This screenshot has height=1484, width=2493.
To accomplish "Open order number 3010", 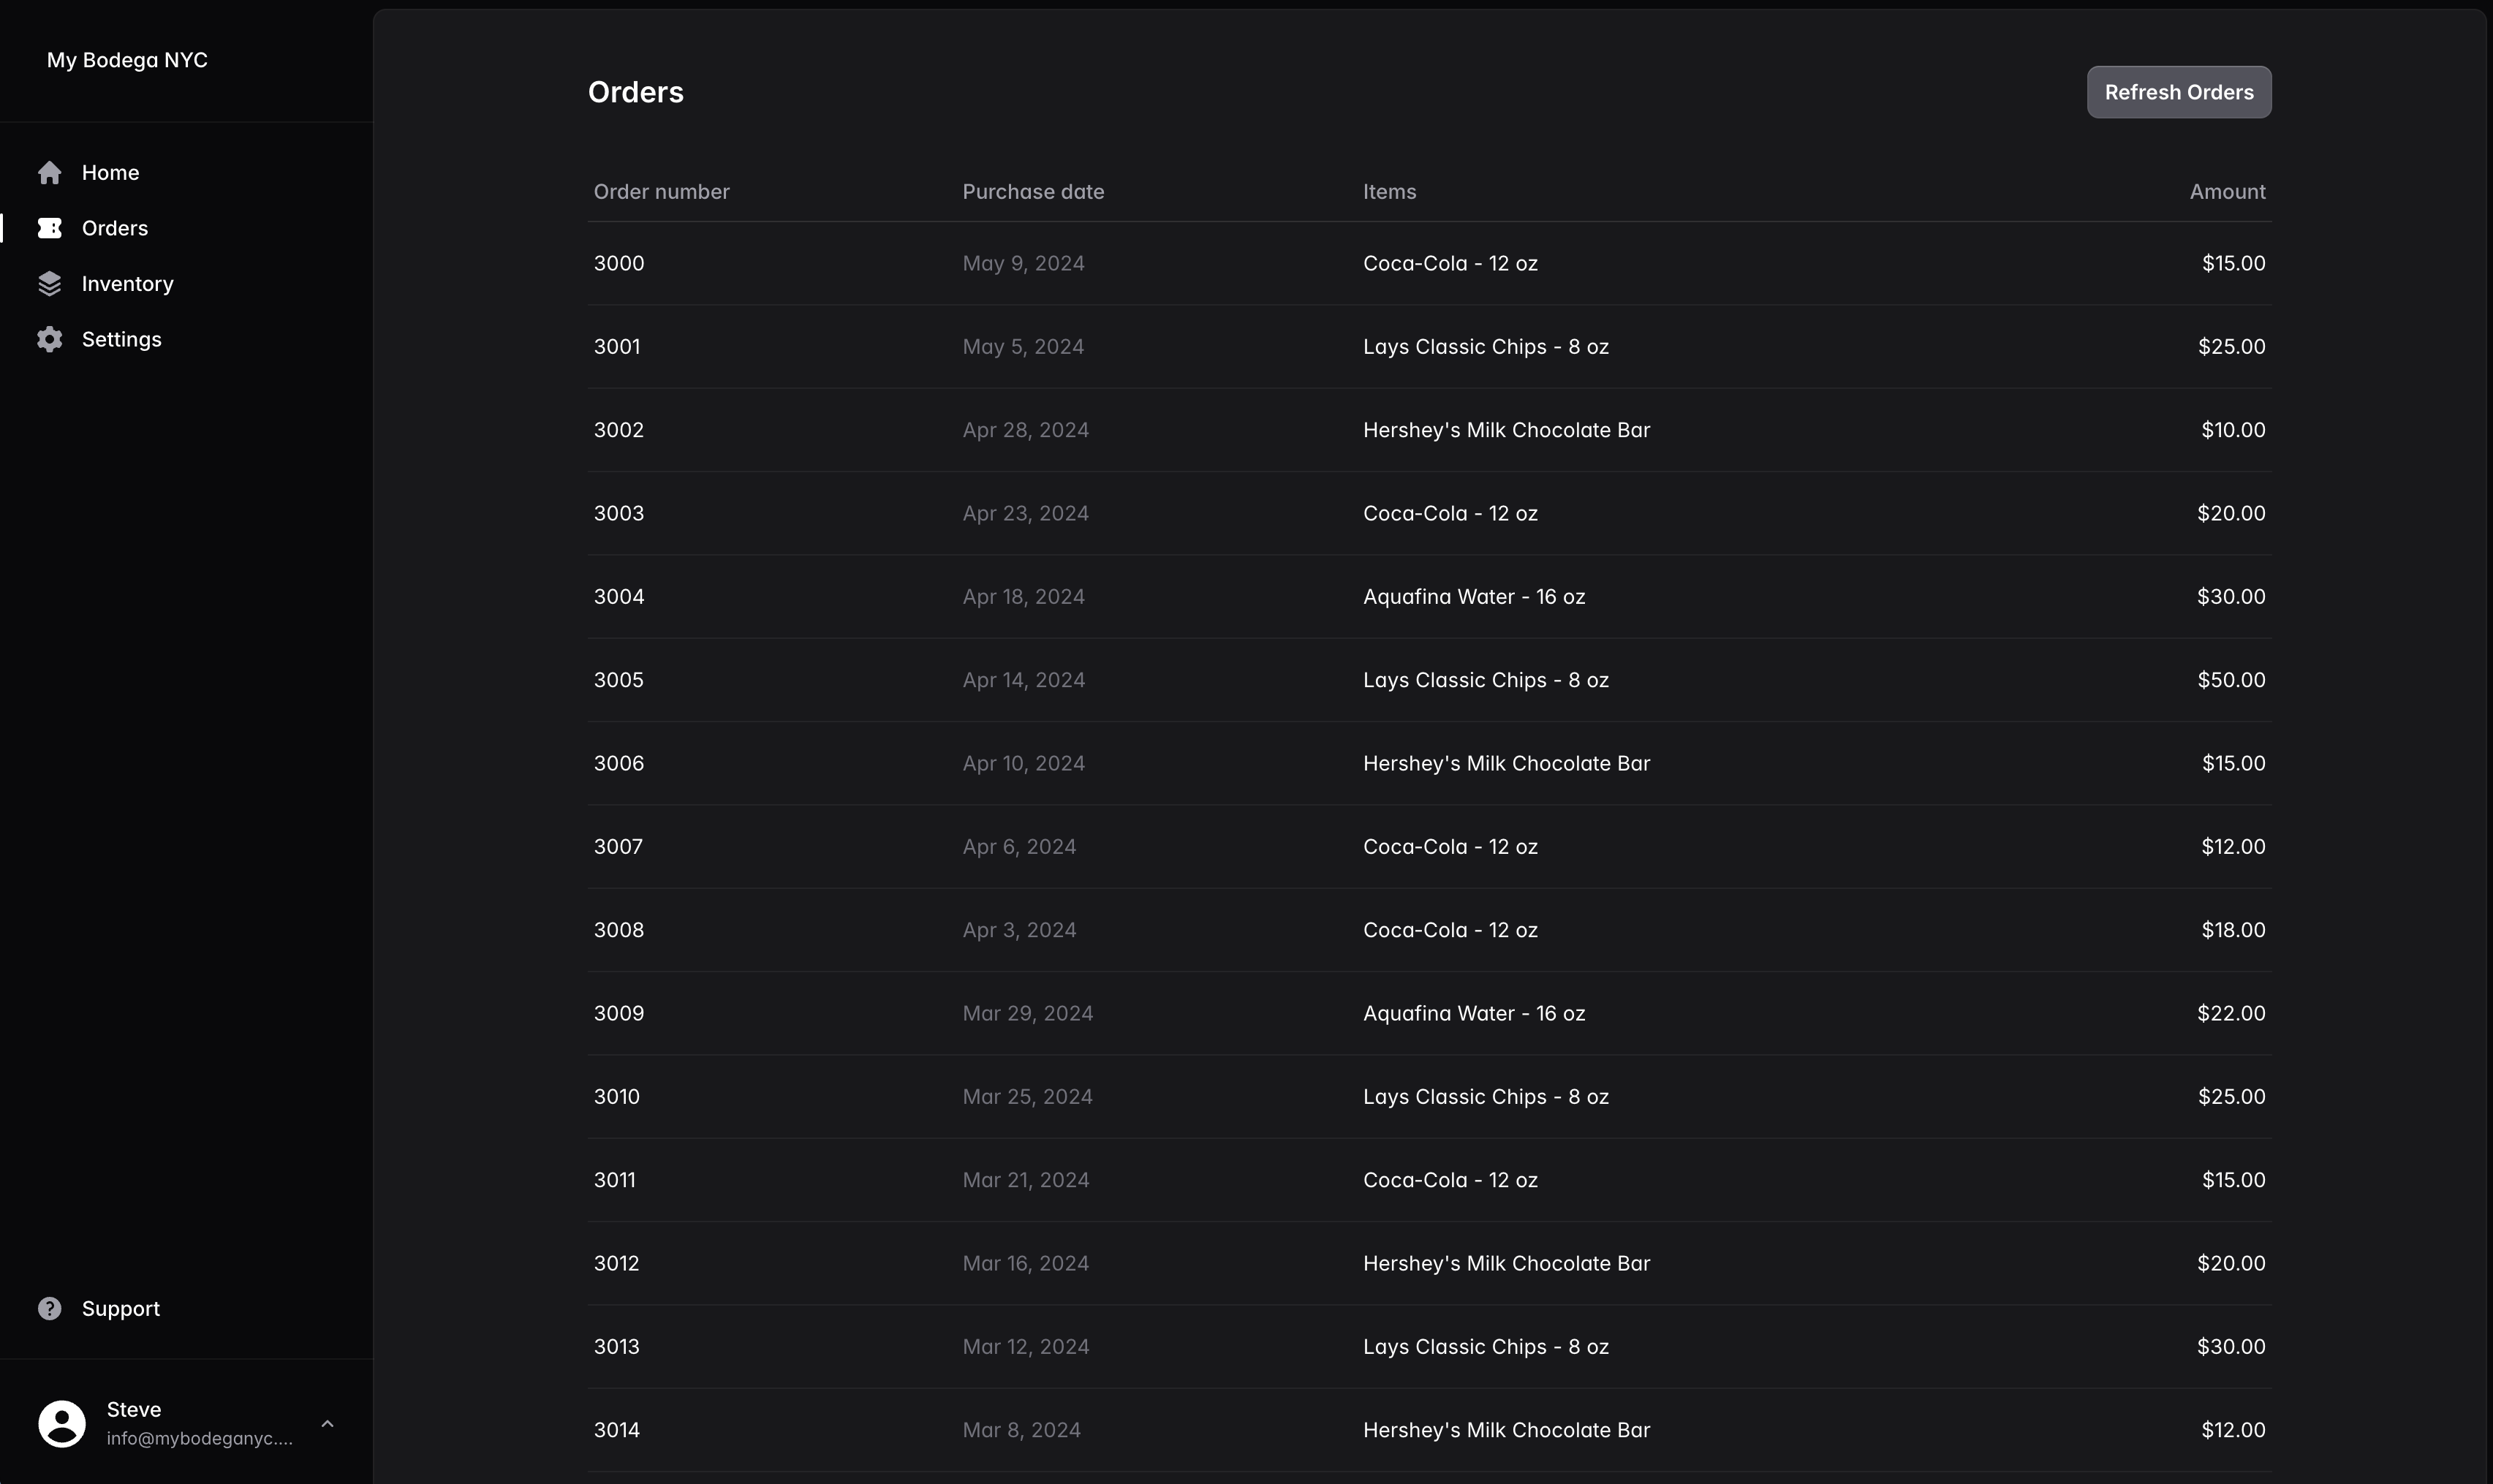I will (617, 1097).
